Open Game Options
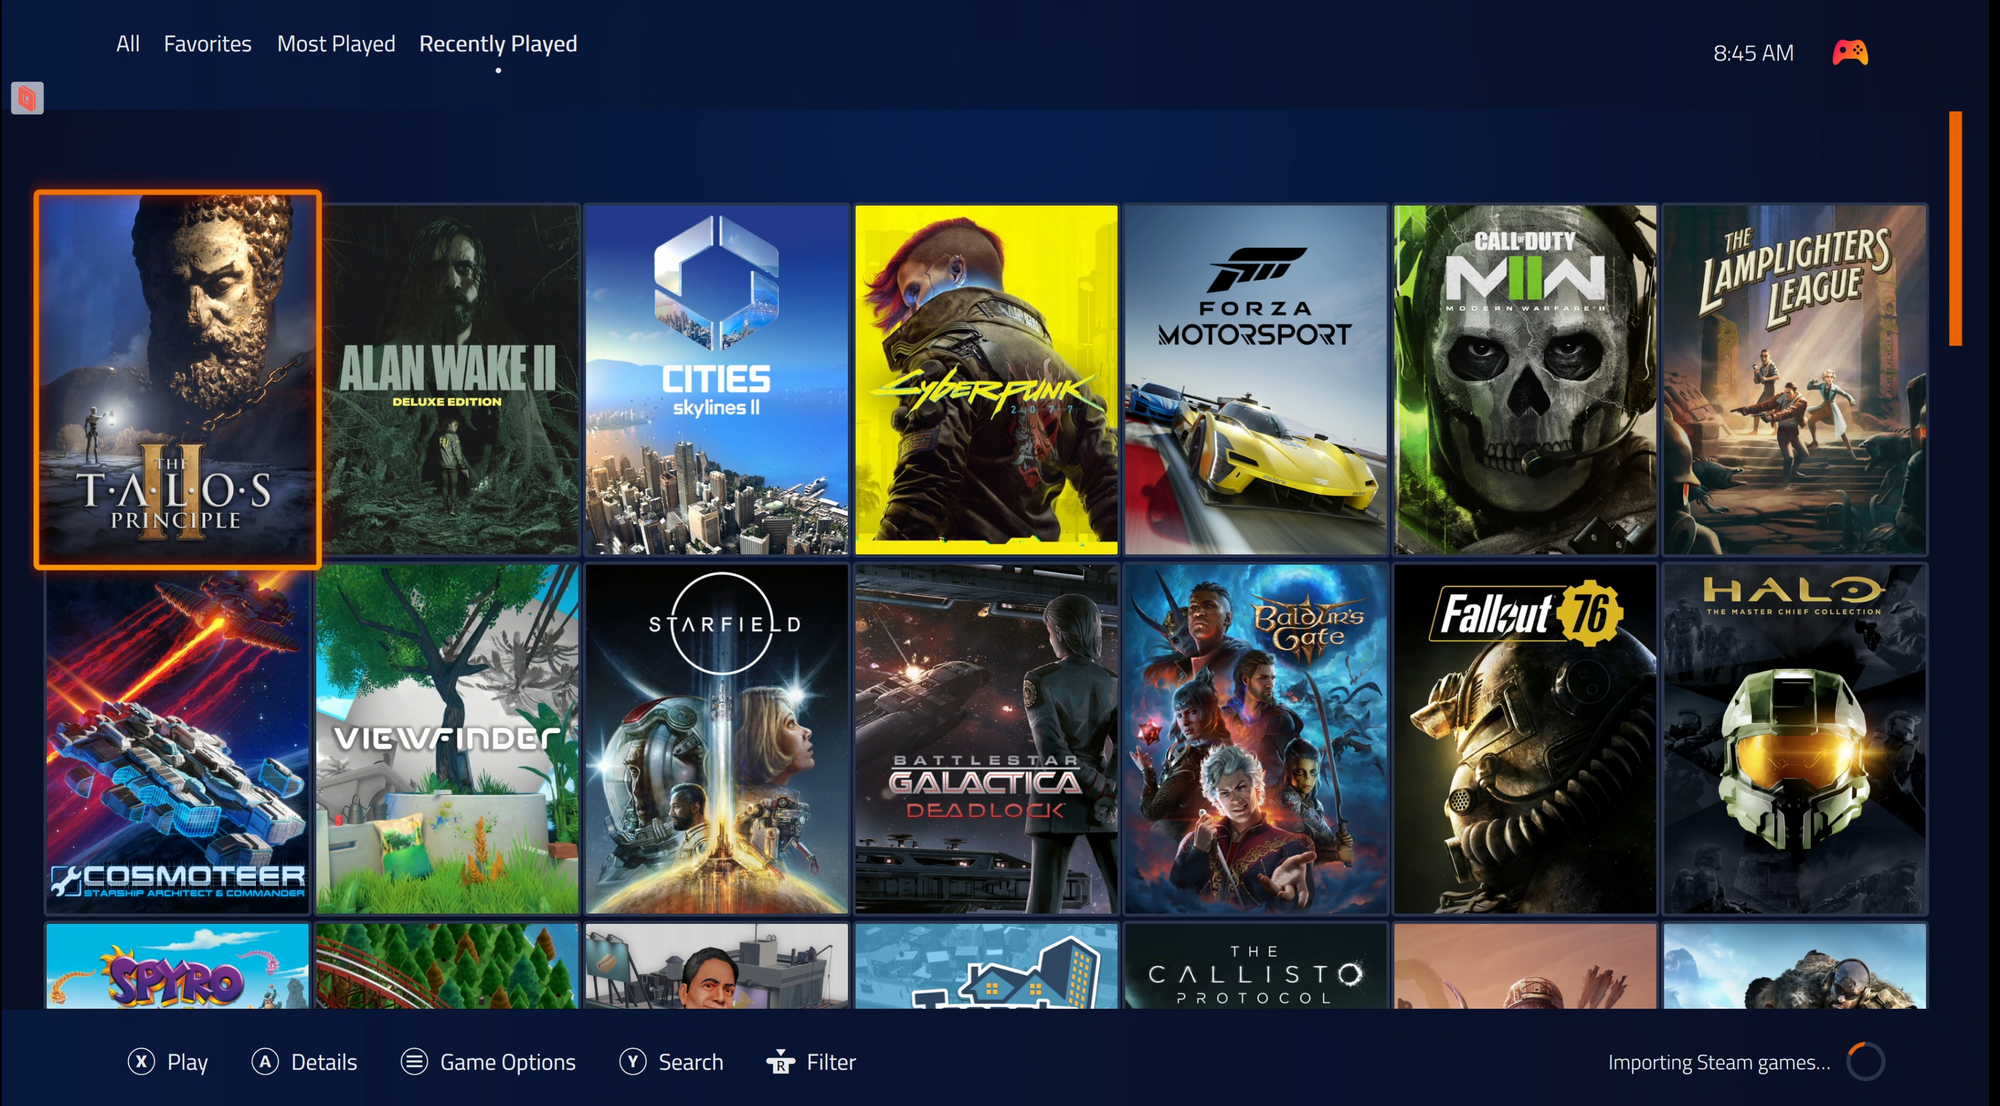Screen dimensions: 2000x1106 click(x=508, y=1062)
